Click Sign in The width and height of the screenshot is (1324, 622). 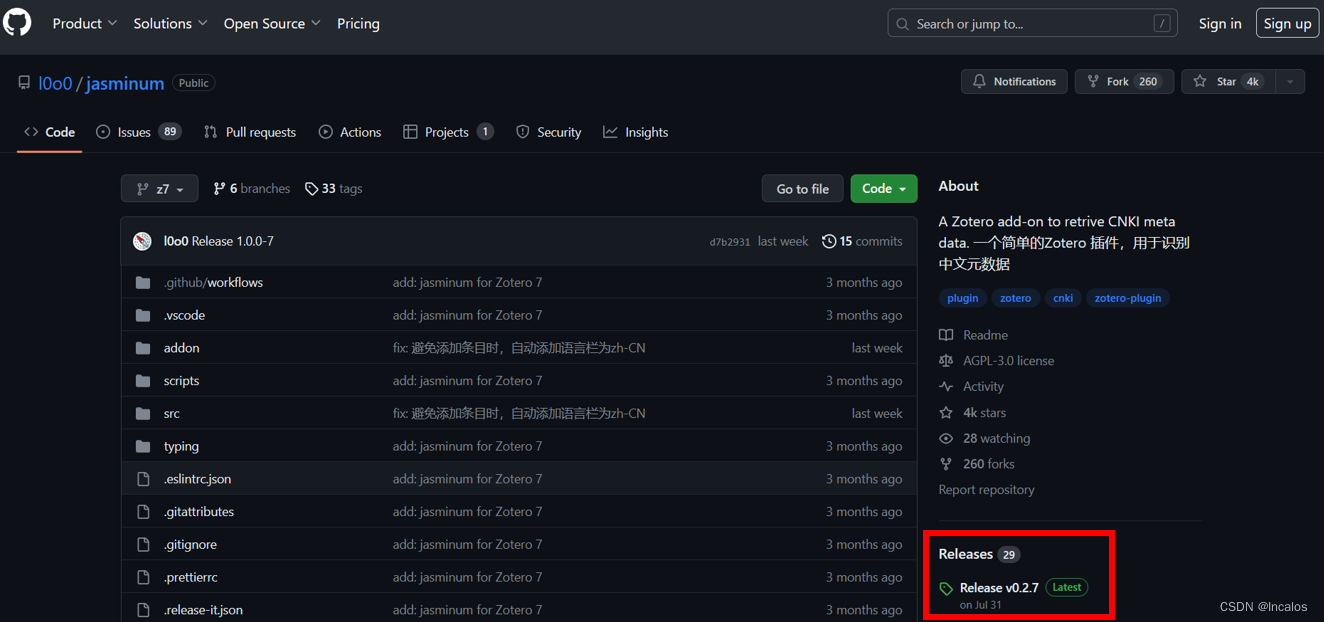point(1220,23)
